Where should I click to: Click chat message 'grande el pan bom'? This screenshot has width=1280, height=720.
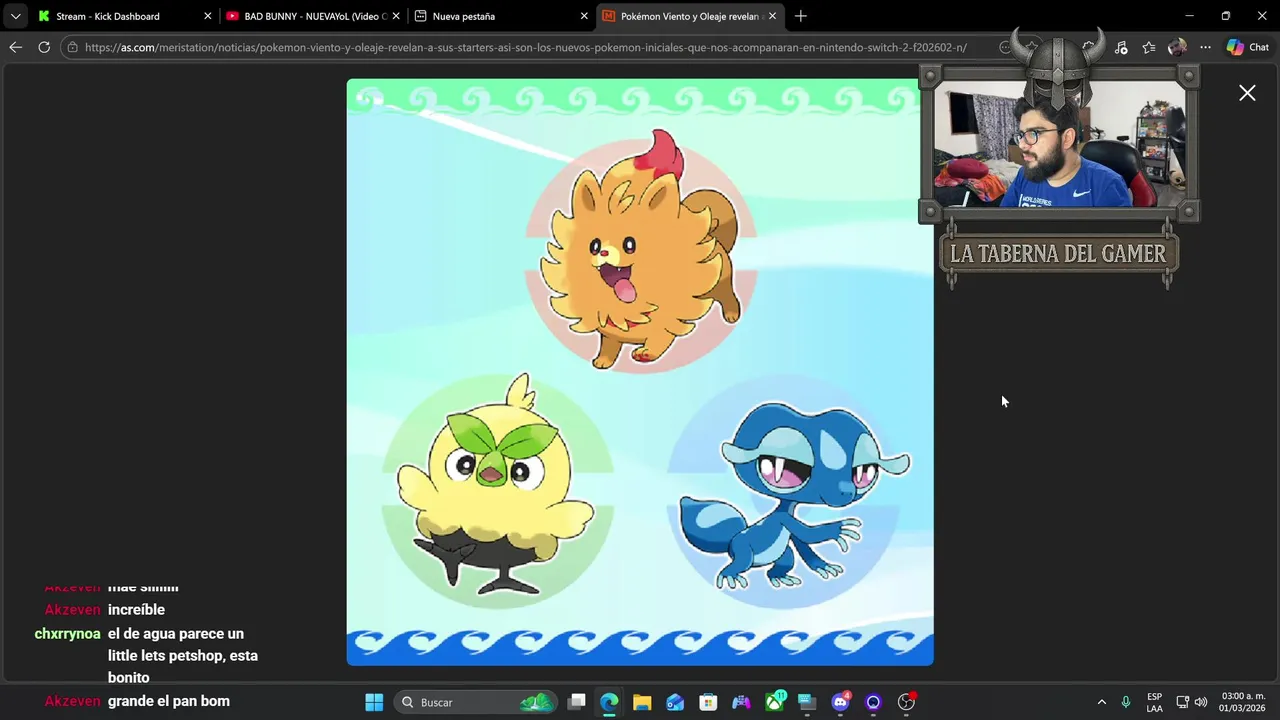click(x=169, y=701)
